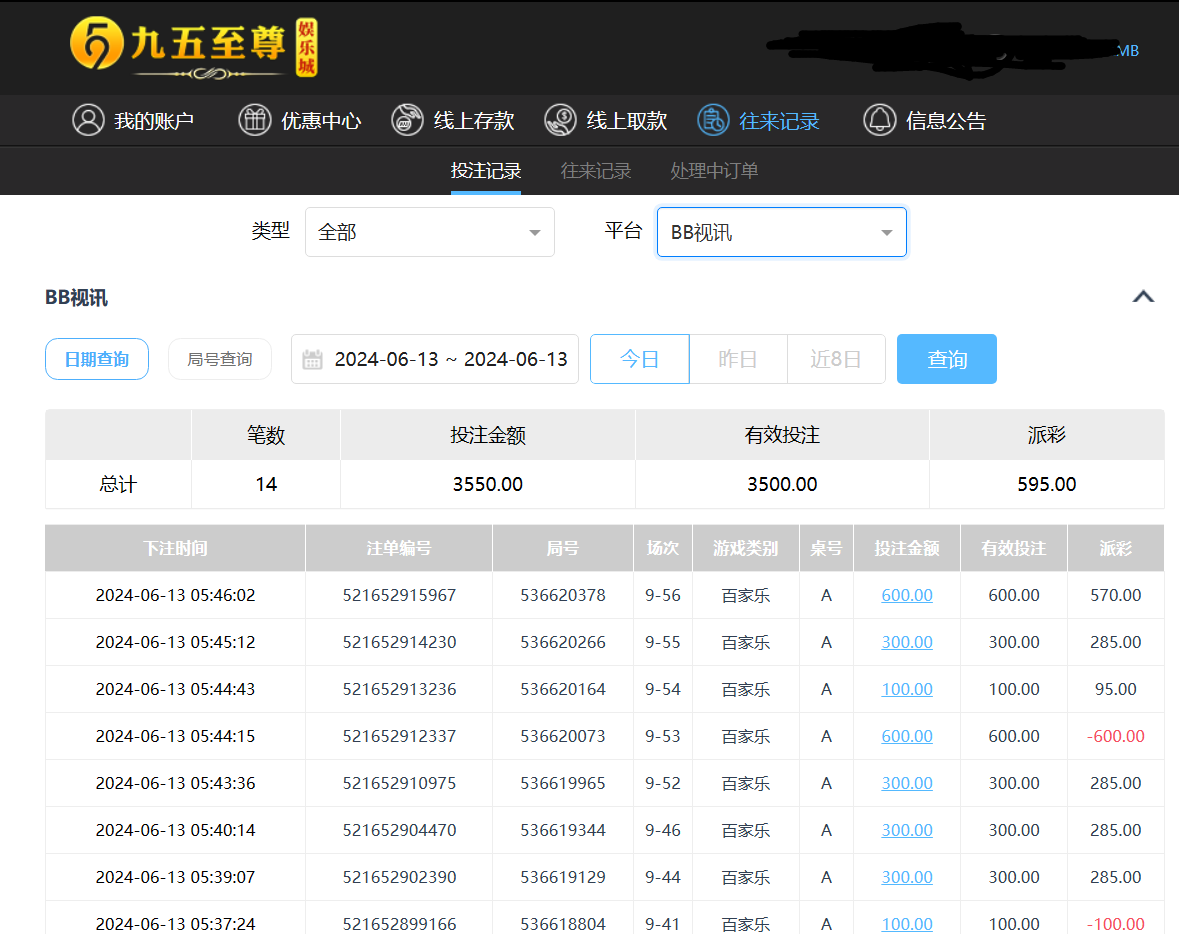Select the 今日 date range option

(x=639, y=359)
